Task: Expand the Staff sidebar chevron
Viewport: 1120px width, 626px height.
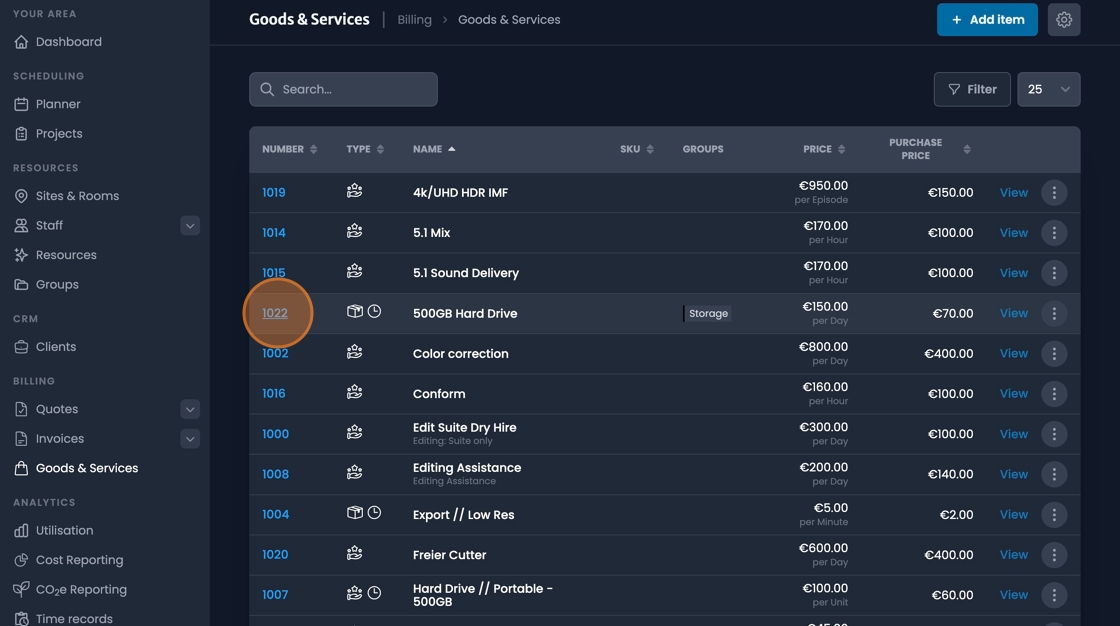Action: [x=190, y=225]
